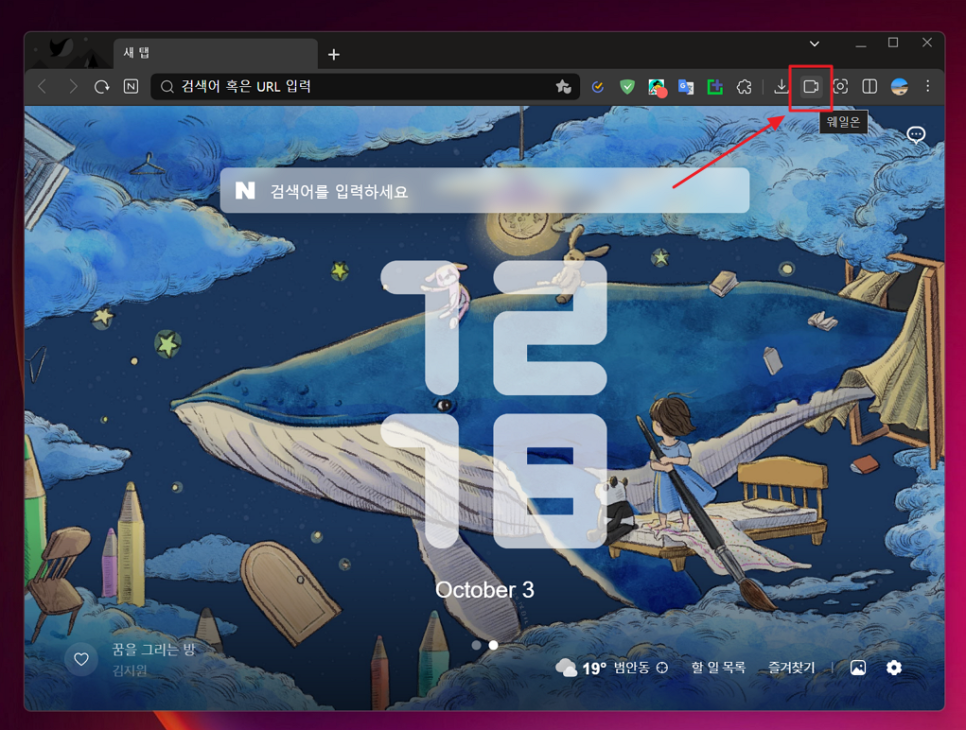The height and width of the screenshot is (730, 966).
Task: Click the large 12 18 clock
Action: [495, 404]
